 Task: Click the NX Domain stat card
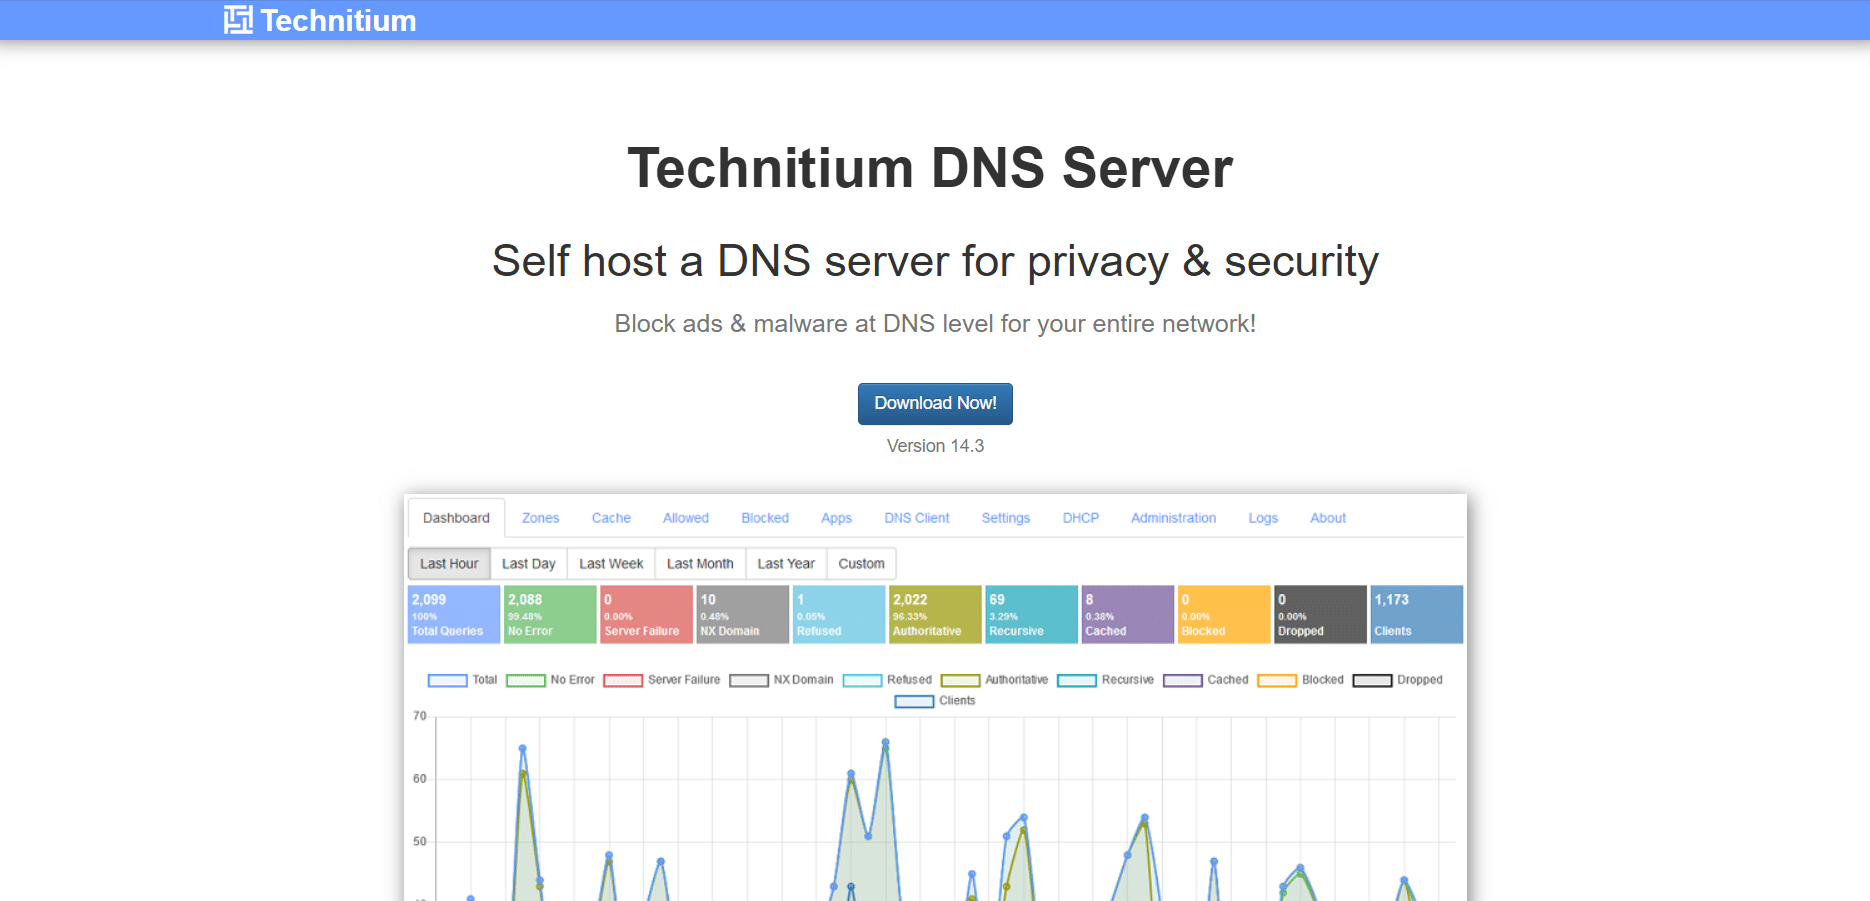[x=742, y=614]
